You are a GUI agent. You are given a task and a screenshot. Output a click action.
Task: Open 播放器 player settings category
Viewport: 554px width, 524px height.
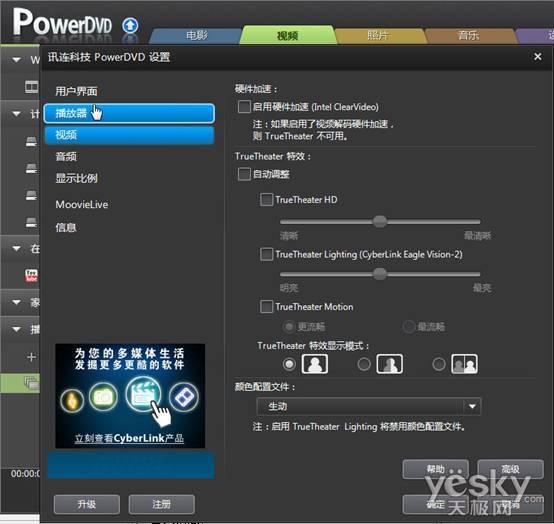click(129, 113)
